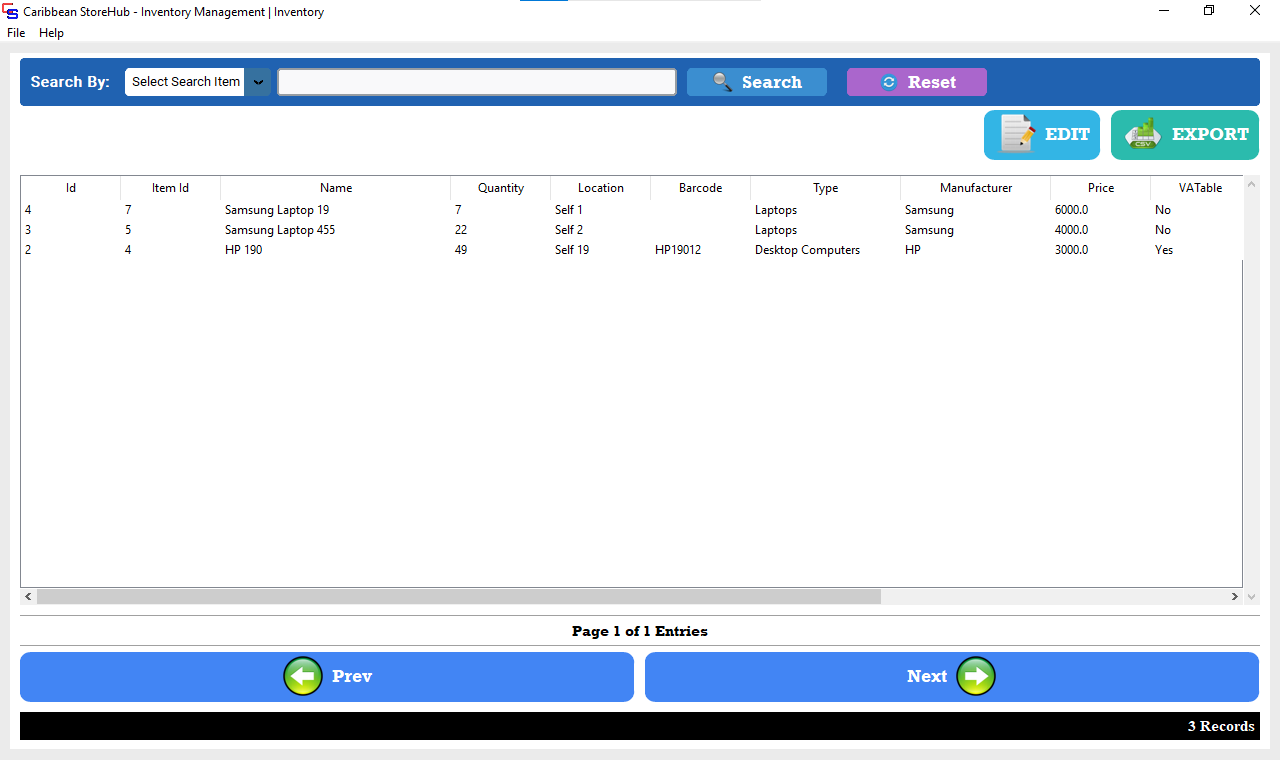Sort by the Id column header

click(71, 188)
